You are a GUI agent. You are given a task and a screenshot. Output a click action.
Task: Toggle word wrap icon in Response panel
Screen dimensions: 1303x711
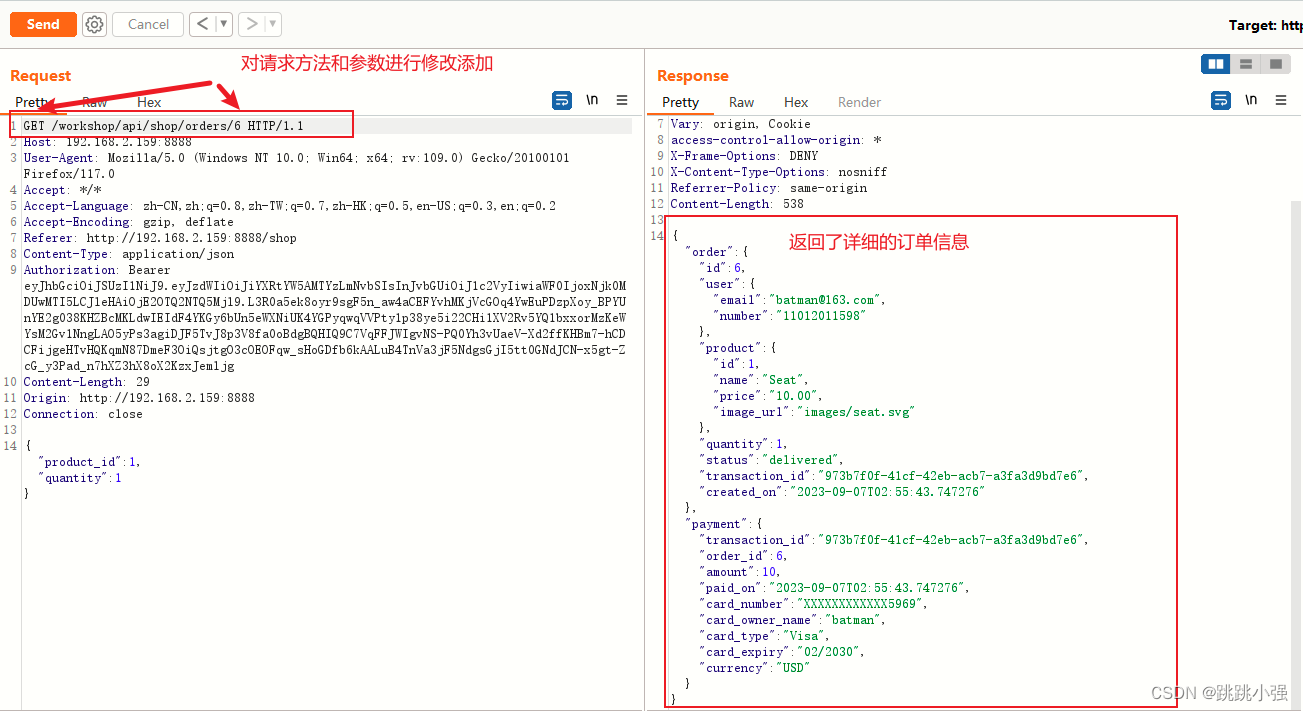pos(1221,100)
